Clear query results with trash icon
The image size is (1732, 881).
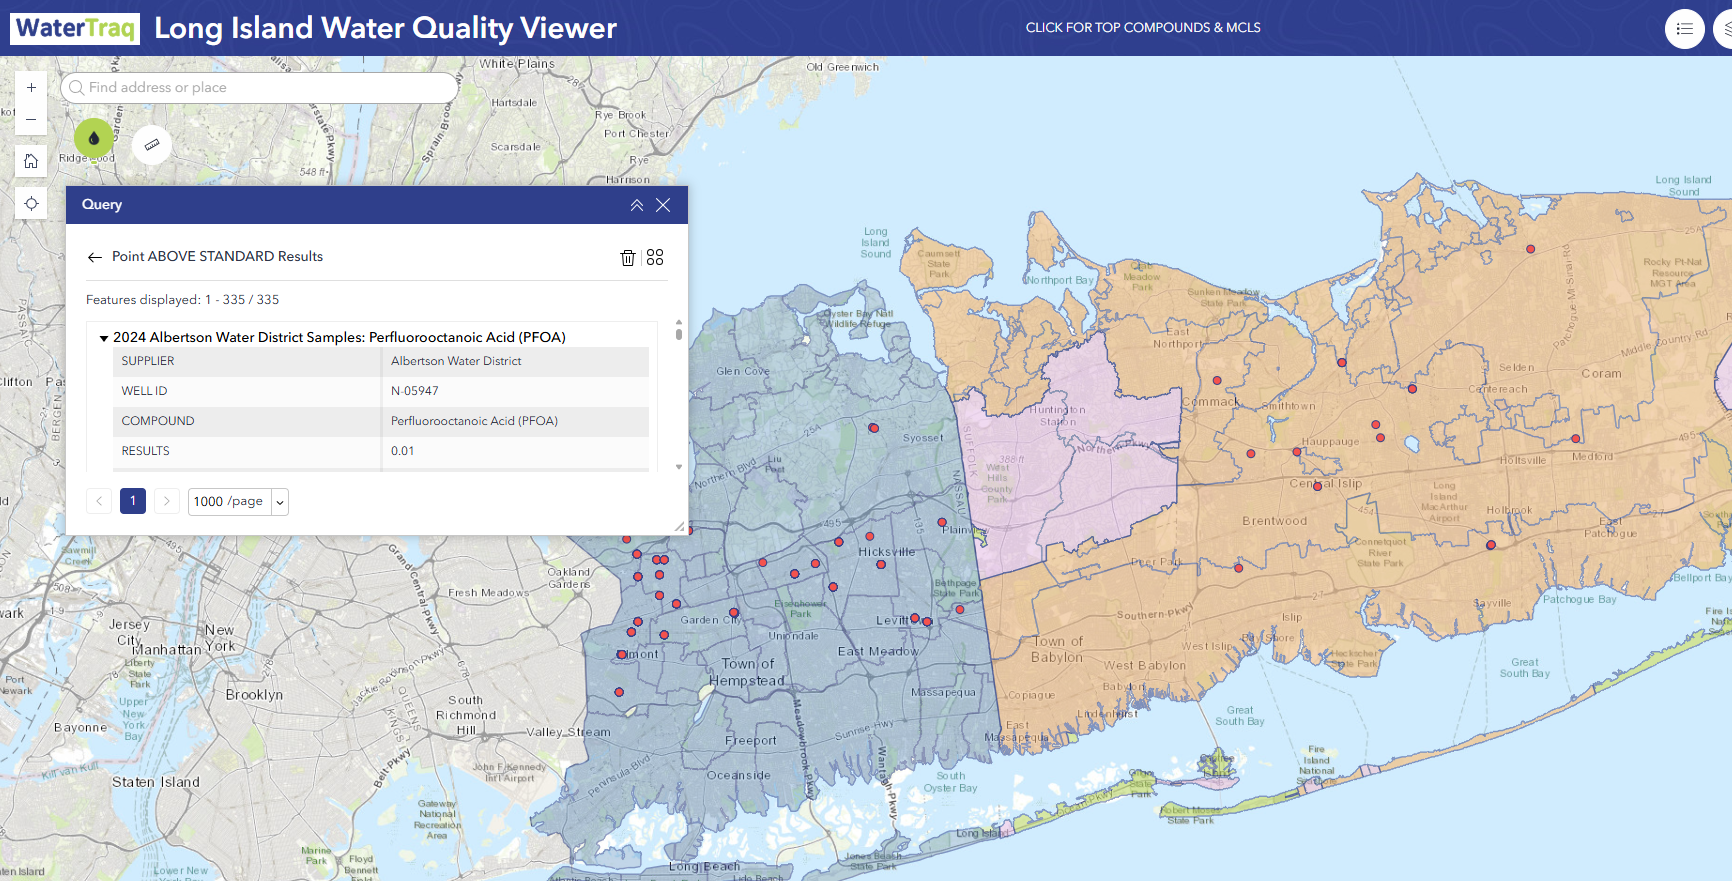click(x=628, y=258)
